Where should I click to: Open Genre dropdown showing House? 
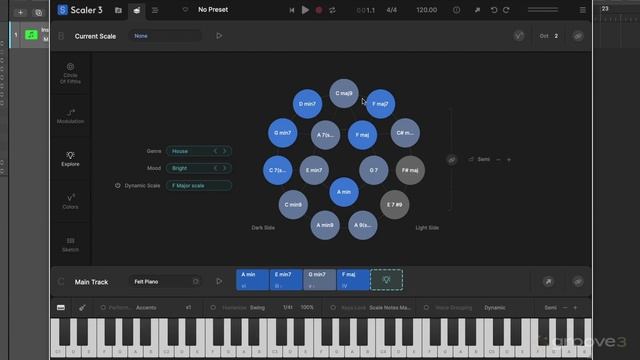point(199,151)
